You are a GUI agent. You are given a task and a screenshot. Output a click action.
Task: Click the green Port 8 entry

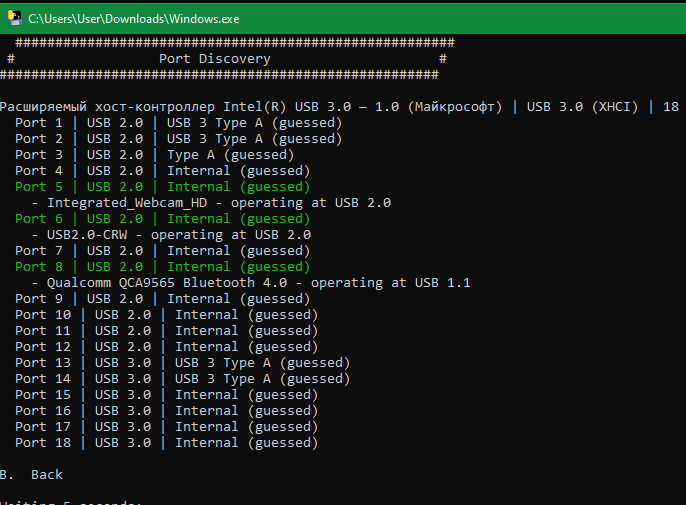click(162, 267)
